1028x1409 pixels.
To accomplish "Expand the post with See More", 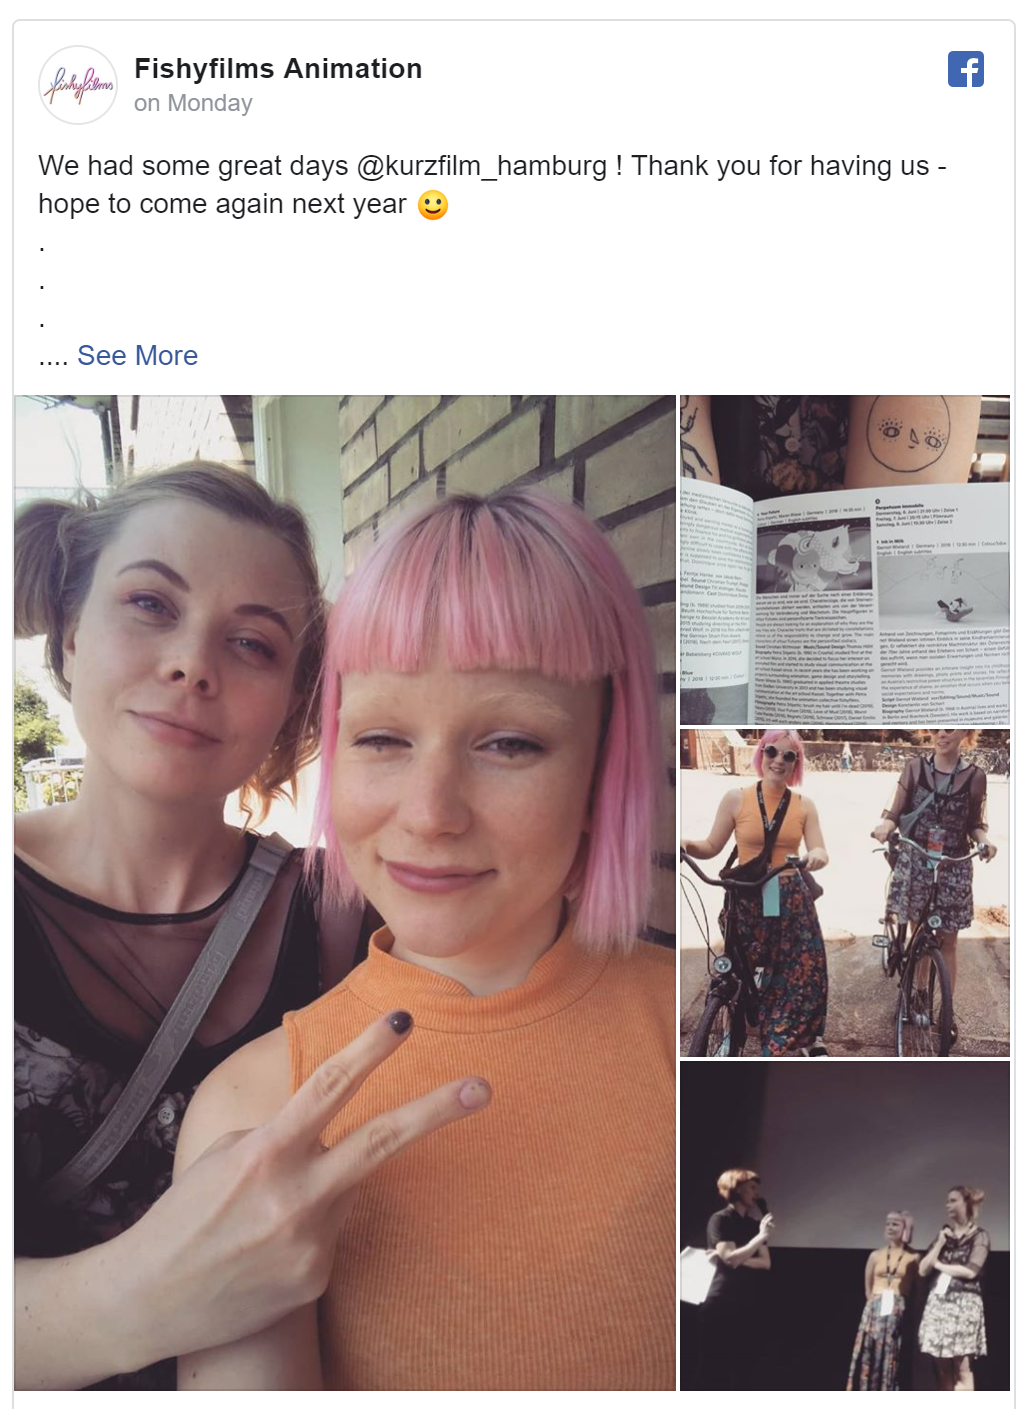I will click(138, 355).
